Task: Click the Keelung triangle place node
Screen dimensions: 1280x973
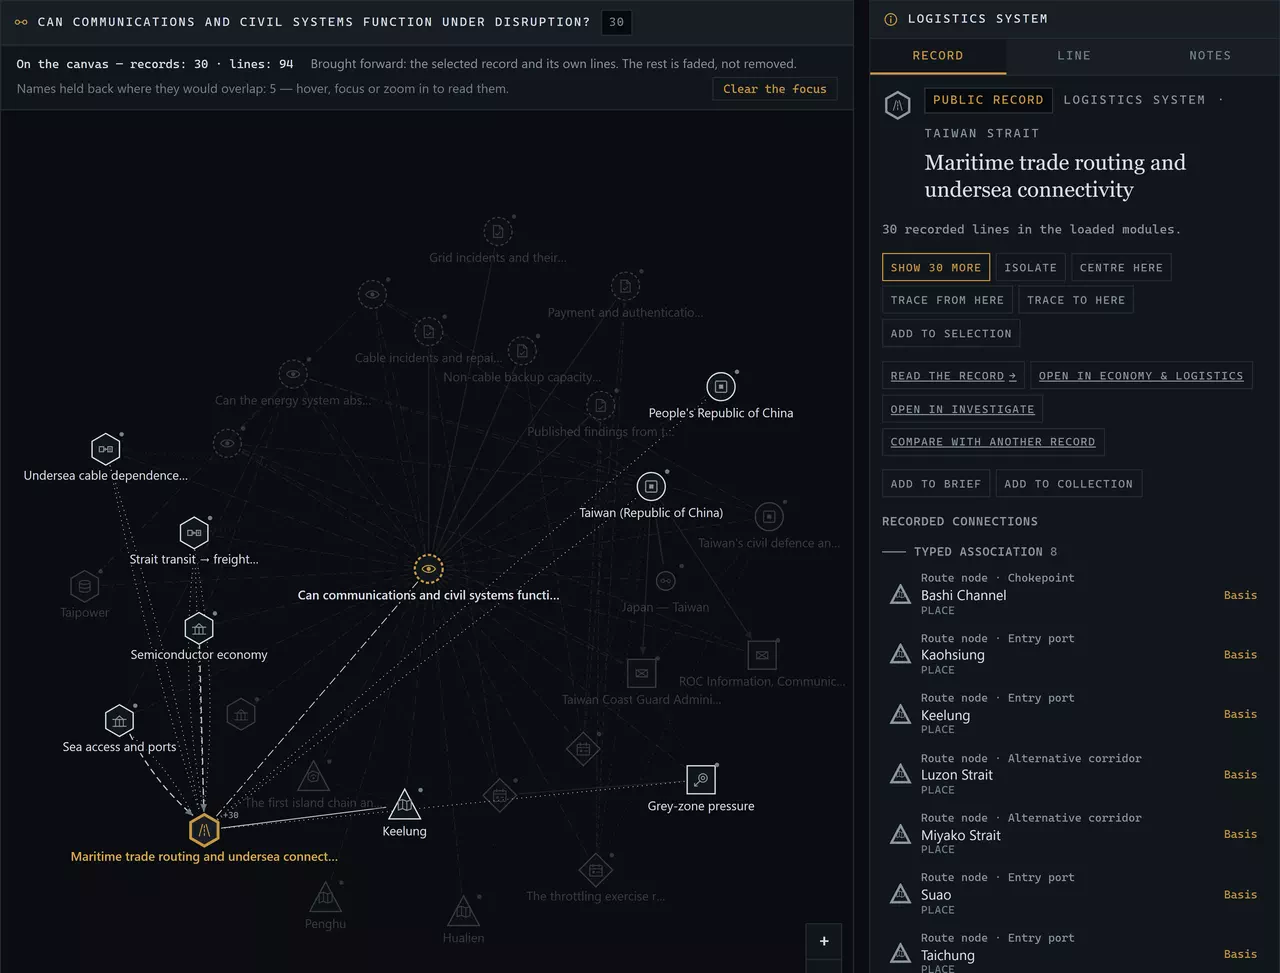Action: pyautogui.click(x=404, y=803)
